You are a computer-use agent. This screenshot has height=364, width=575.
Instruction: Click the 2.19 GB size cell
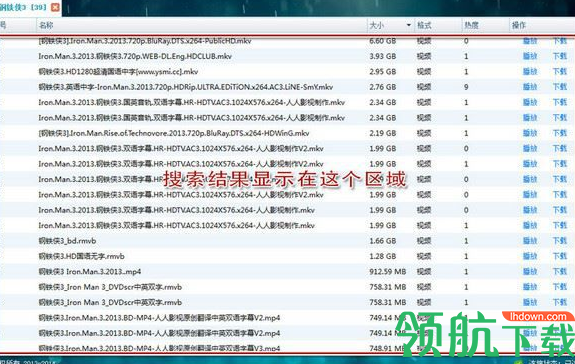(383, 133)
